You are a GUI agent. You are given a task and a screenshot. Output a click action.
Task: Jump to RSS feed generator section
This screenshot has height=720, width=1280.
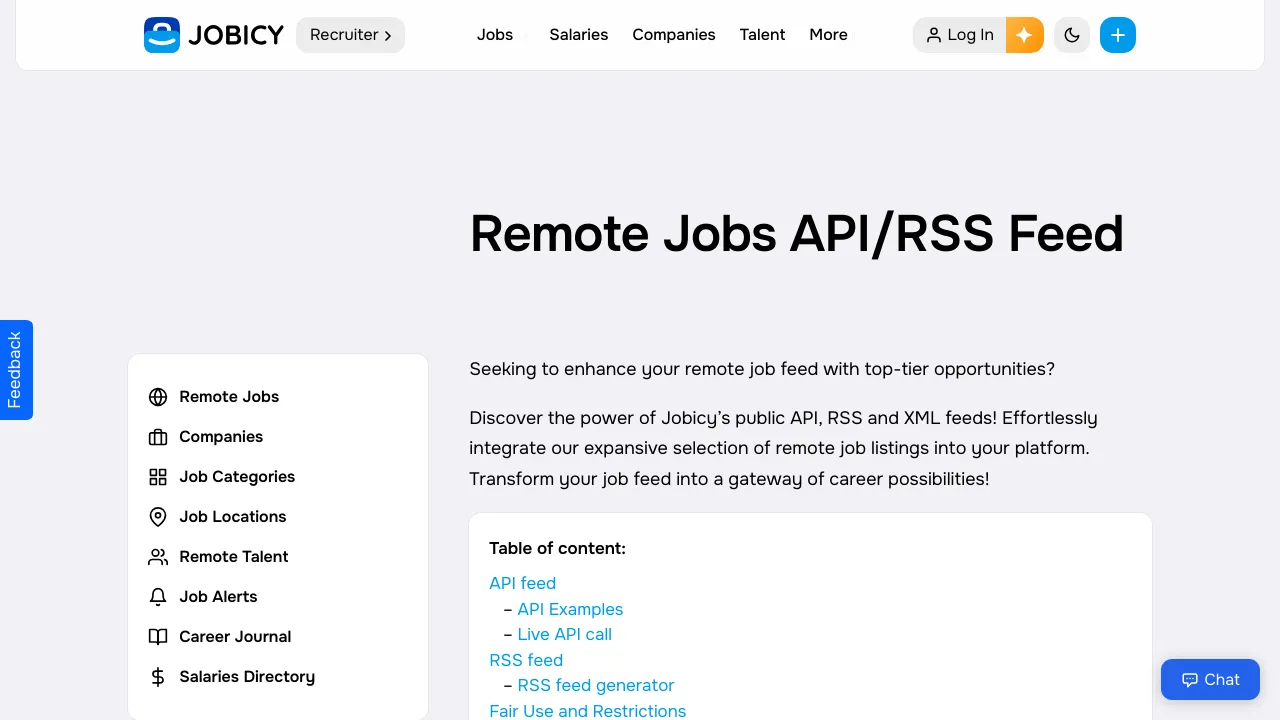click(x=596, y=685)
